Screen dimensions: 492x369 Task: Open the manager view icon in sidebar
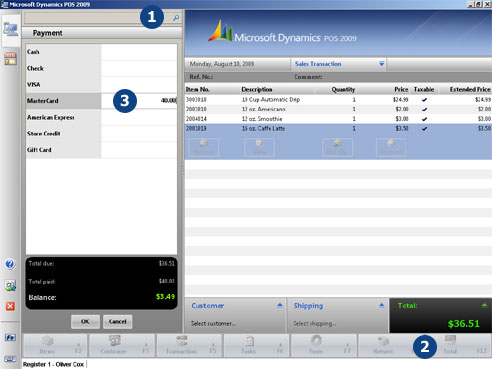coord(10,59)
